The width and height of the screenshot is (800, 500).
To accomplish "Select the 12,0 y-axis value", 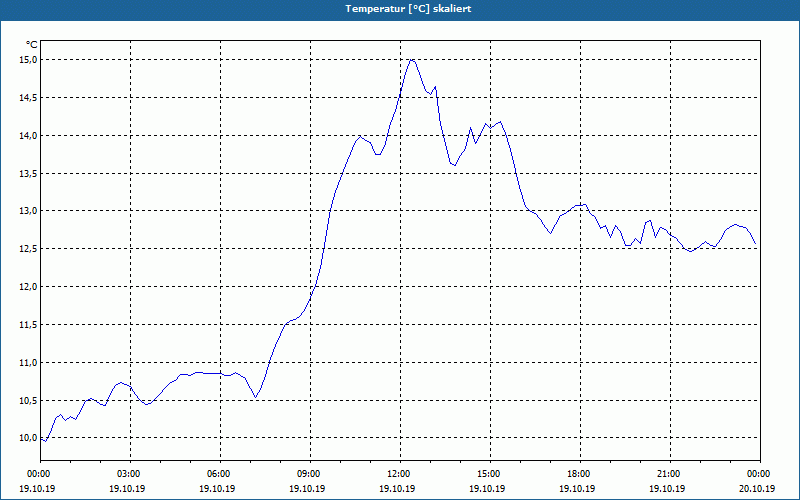I will coord(28,287).
